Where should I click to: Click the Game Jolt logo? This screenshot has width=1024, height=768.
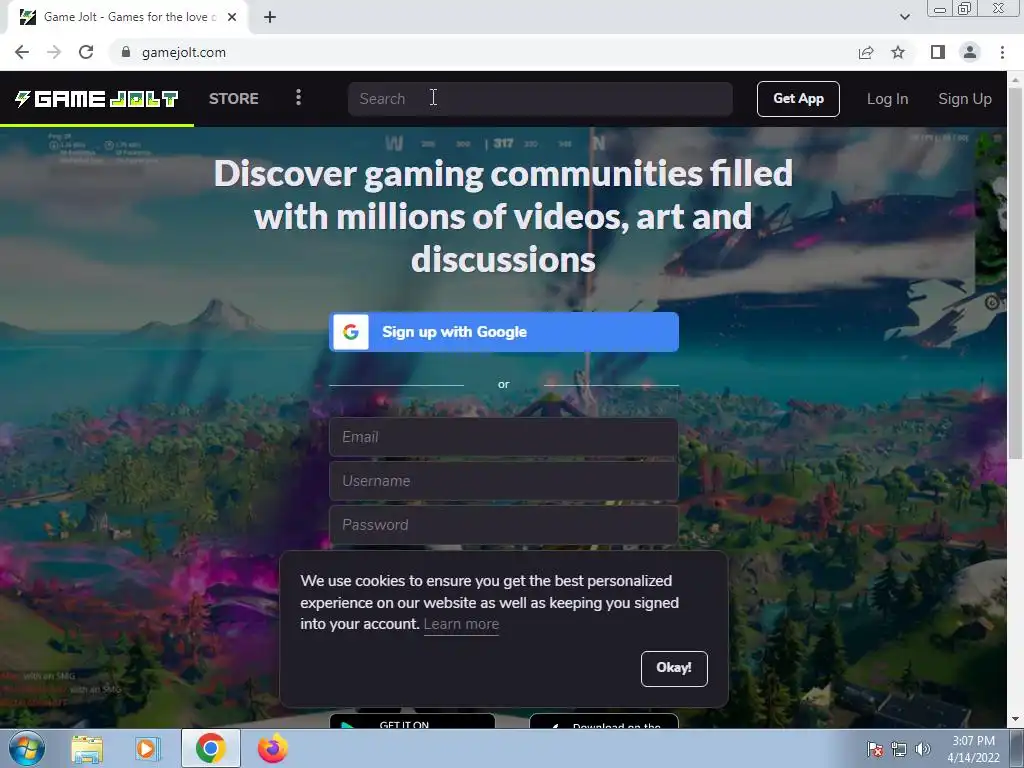point(97,99)
